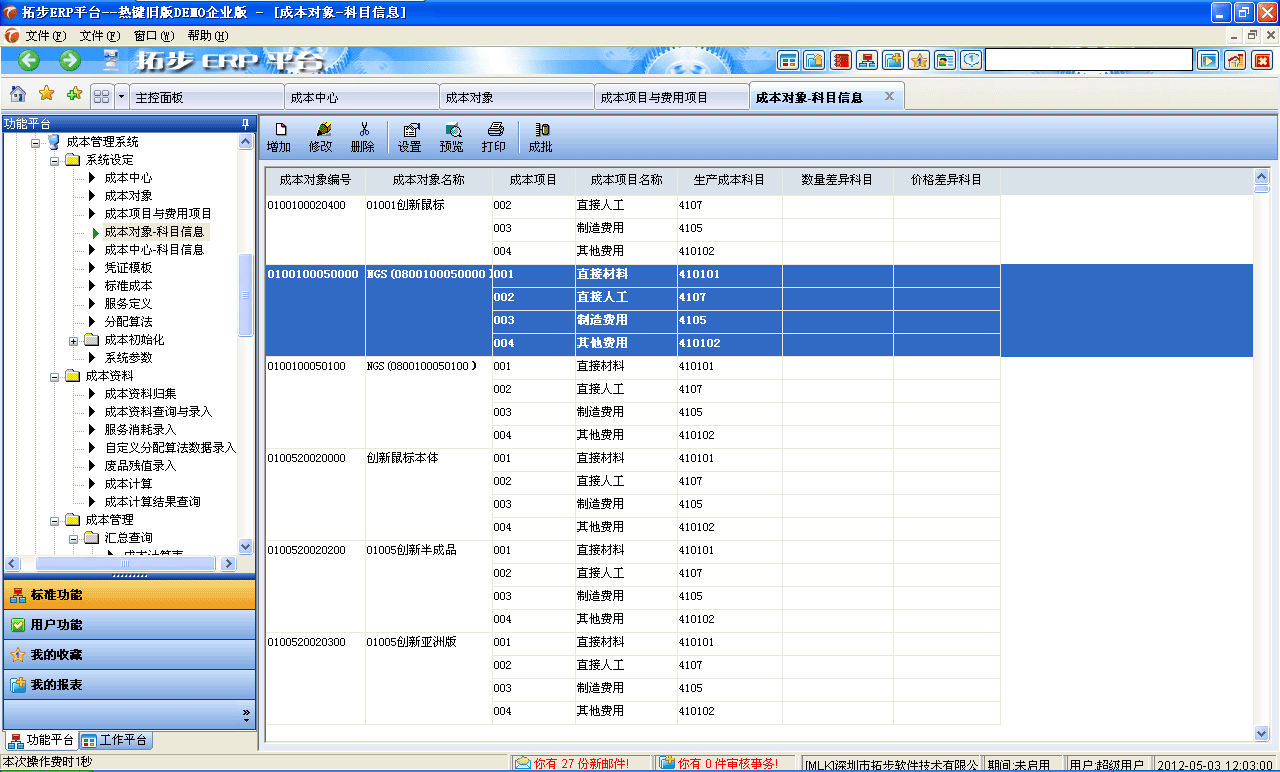The height and width of the screenshot is (772, 1280).
Task: Click the 增加 (Add) toolbar icon
Action: (280, 136)
